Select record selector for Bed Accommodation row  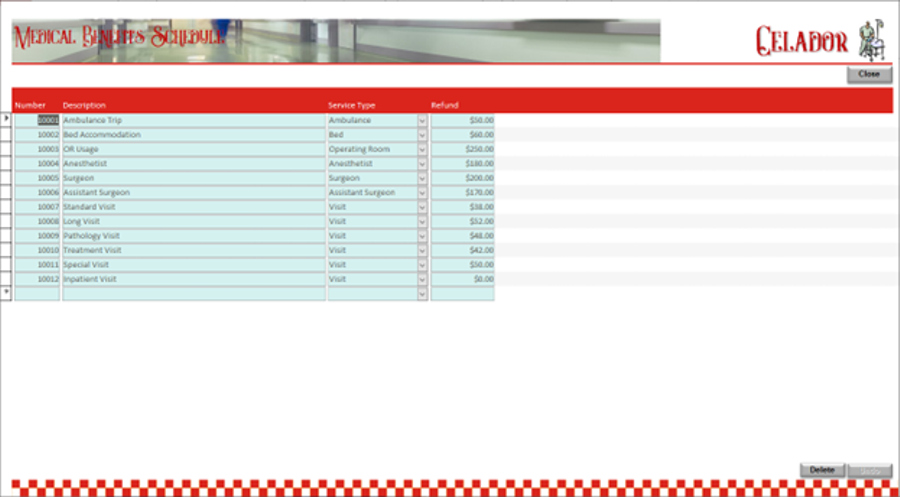(6, 135)
